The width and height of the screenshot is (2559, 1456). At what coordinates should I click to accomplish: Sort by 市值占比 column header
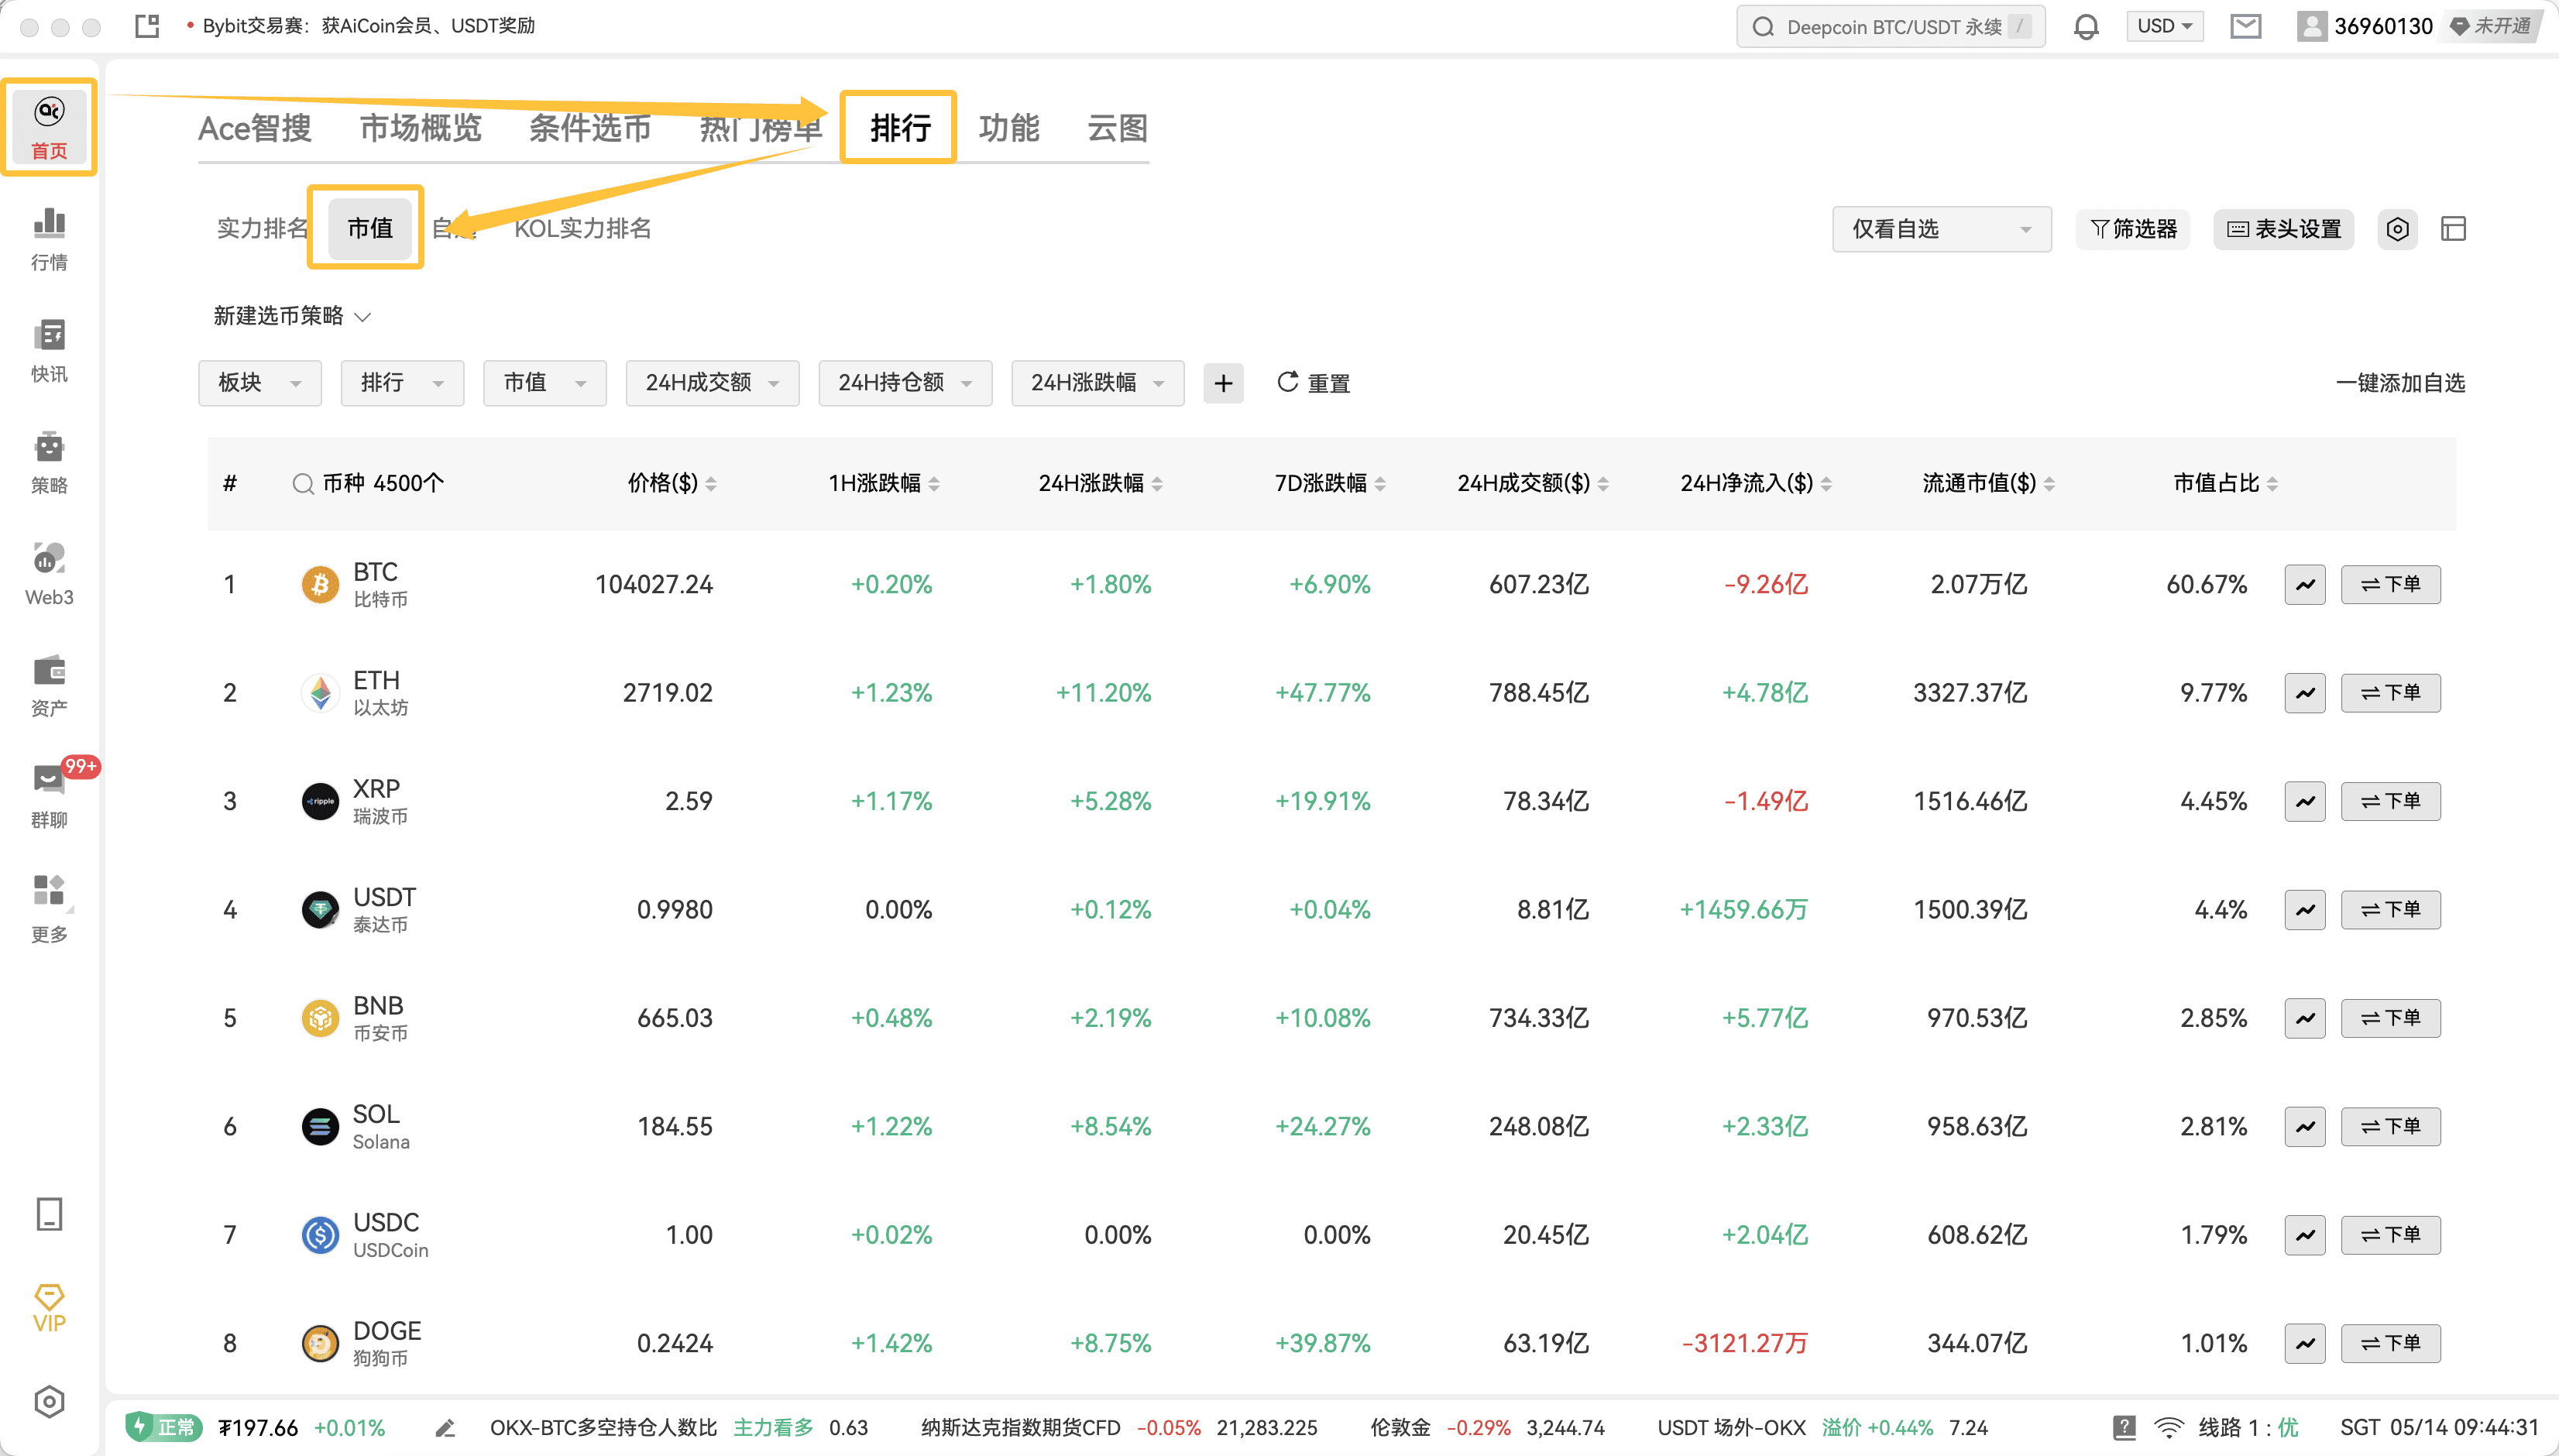click(x=2226, y=484)
